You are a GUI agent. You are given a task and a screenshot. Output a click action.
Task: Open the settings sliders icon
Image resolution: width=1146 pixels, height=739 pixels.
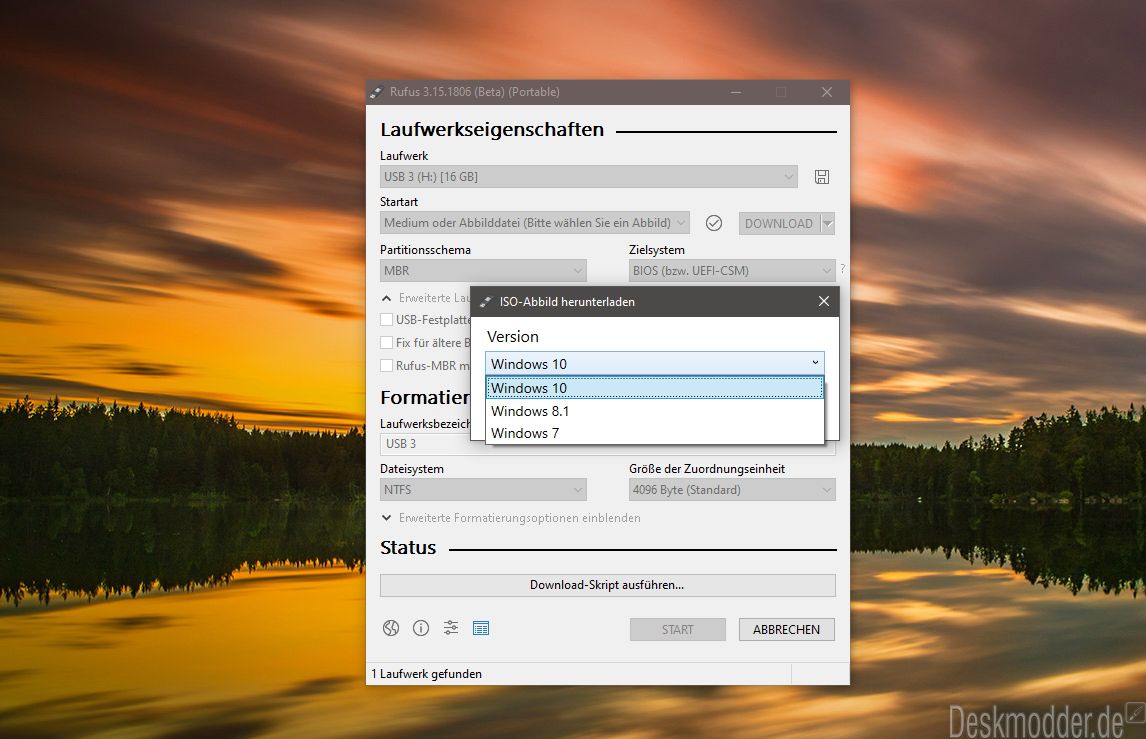(x=451, y=628)
